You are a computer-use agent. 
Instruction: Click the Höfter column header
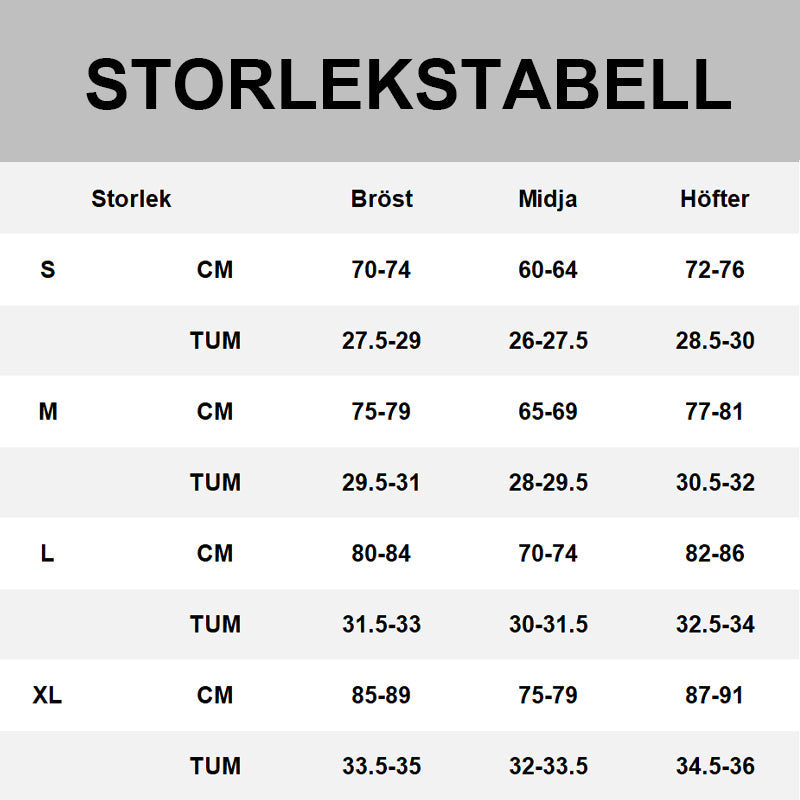tap(714, 199)
